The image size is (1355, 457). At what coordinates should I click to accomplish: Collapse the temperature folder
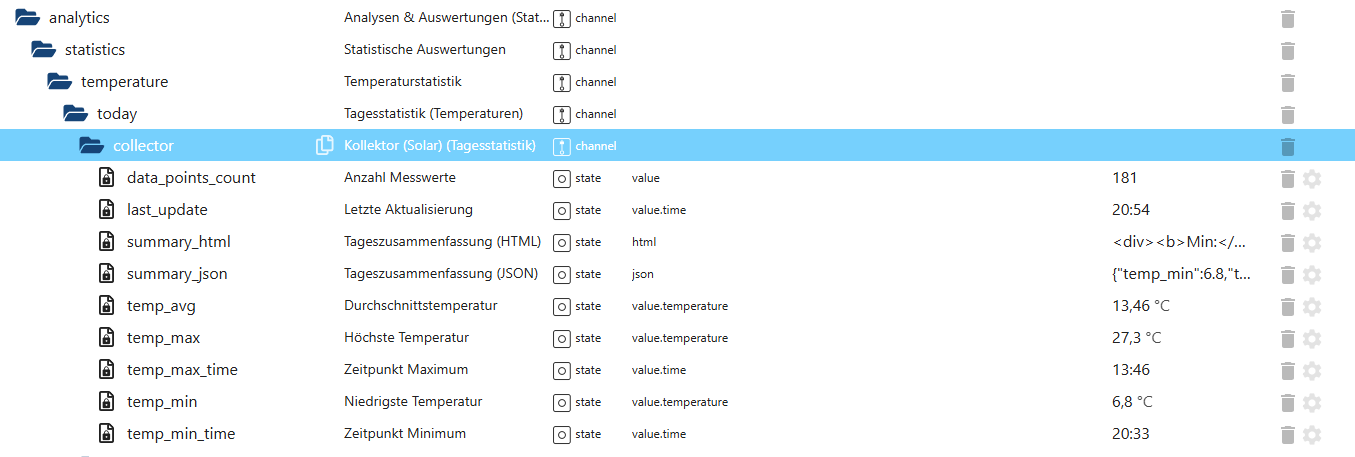point(59,82)
